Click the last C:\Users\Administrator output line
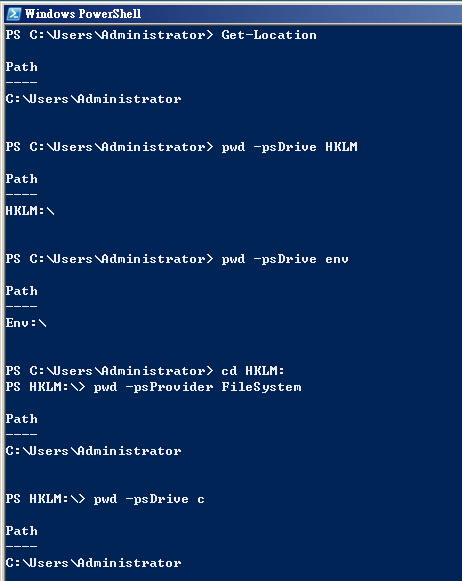 pyautogui.click(x=93, y=563)
